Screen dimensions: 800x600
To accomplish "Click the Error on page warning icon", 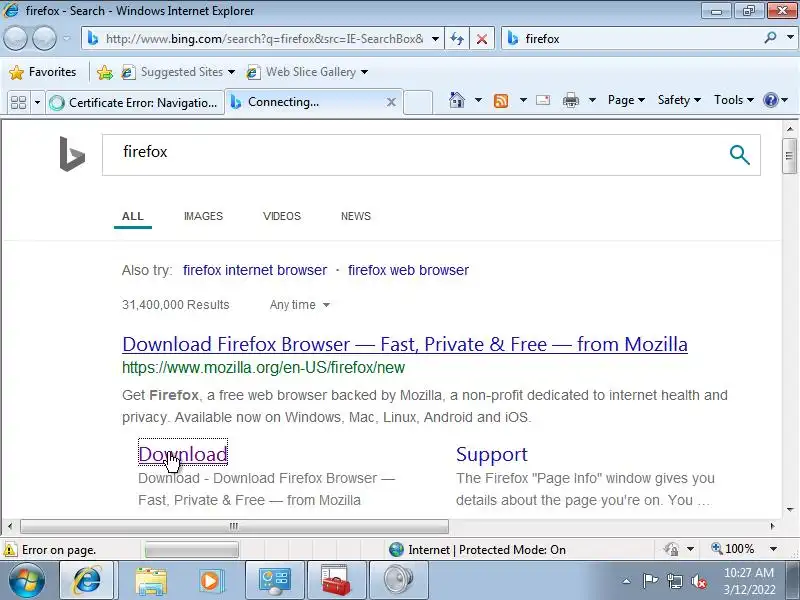I will pos(10,550).
